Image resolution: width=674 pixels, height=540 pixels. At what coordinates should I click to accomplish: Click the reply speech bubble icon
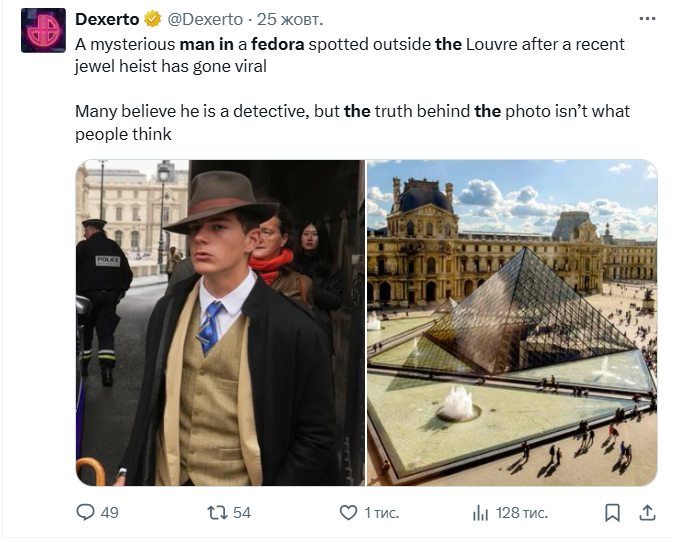pyautogui.click(x=86, y=512)
